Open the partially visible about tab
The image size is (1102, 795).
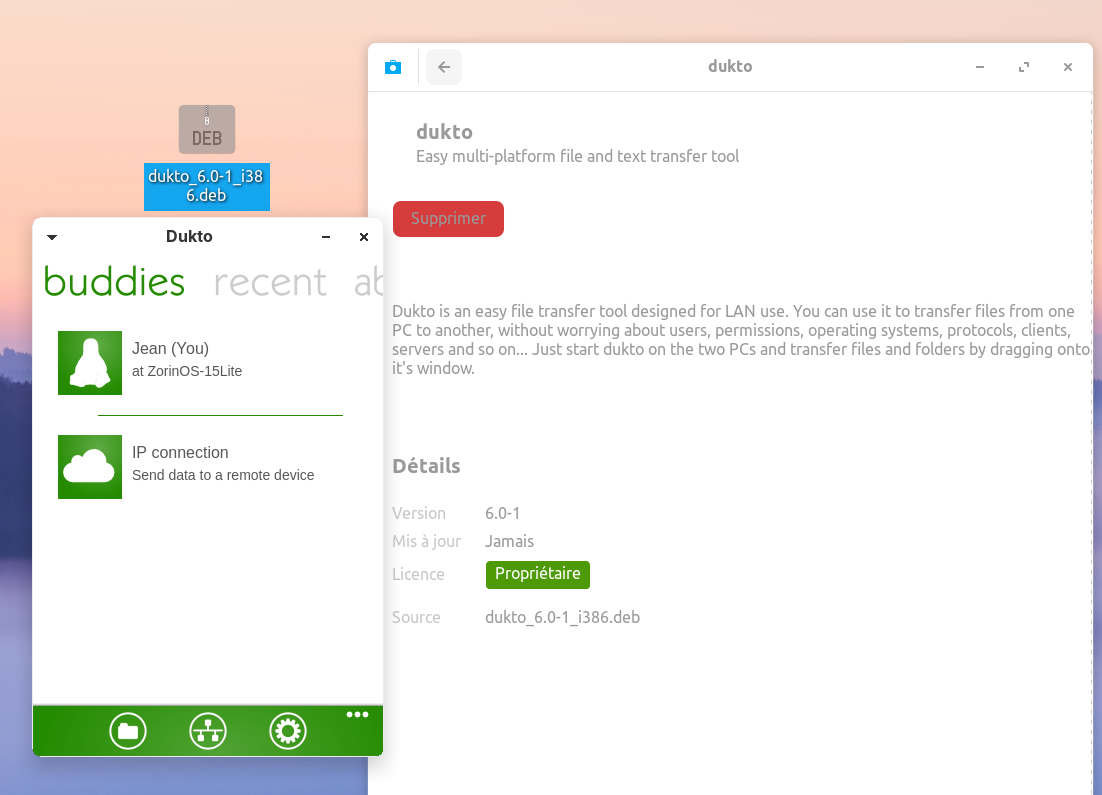tap(368, 282)
